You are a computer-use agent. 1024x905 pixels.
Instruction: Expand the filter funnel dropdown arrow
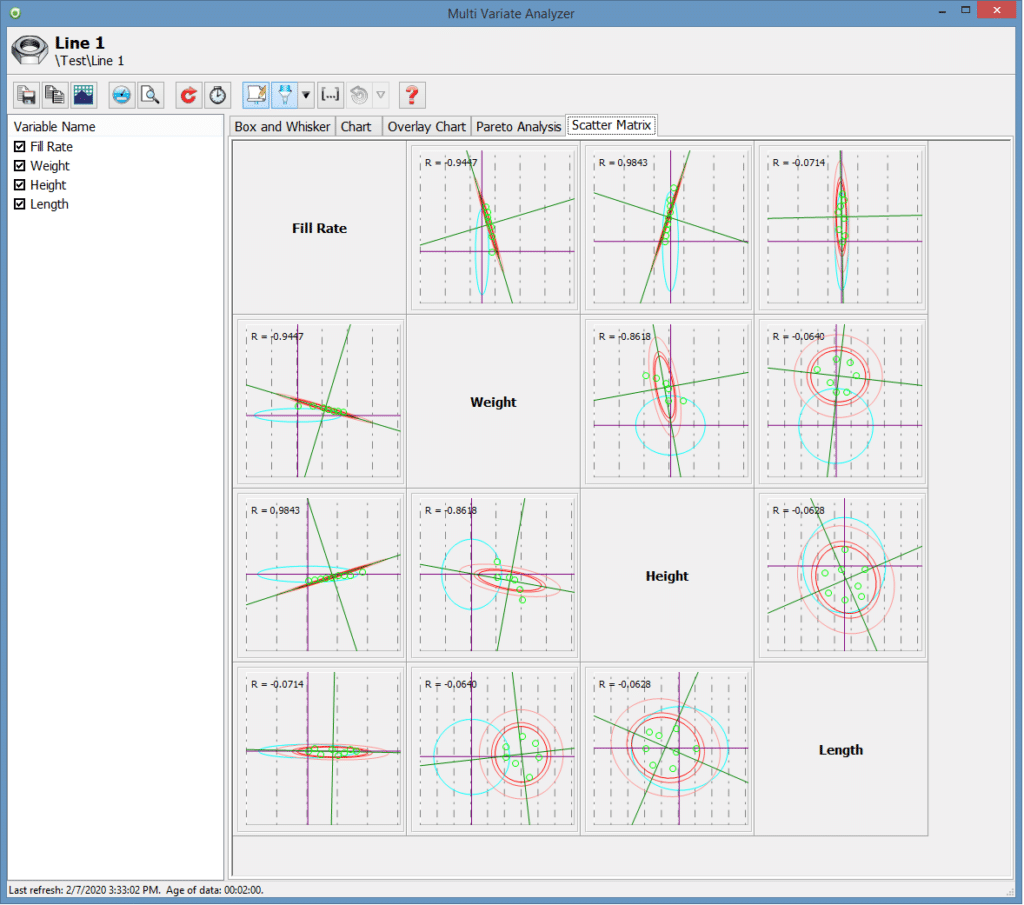(306, 95)
